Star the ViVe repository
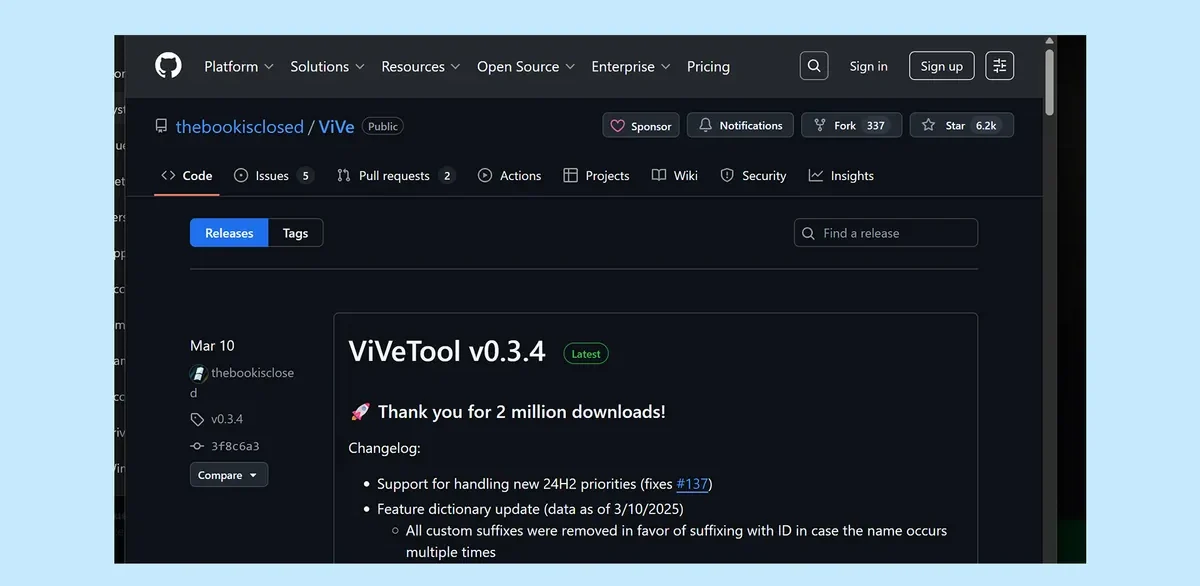1200x586 pixels. pyautogui.click(x=961, y=126)
